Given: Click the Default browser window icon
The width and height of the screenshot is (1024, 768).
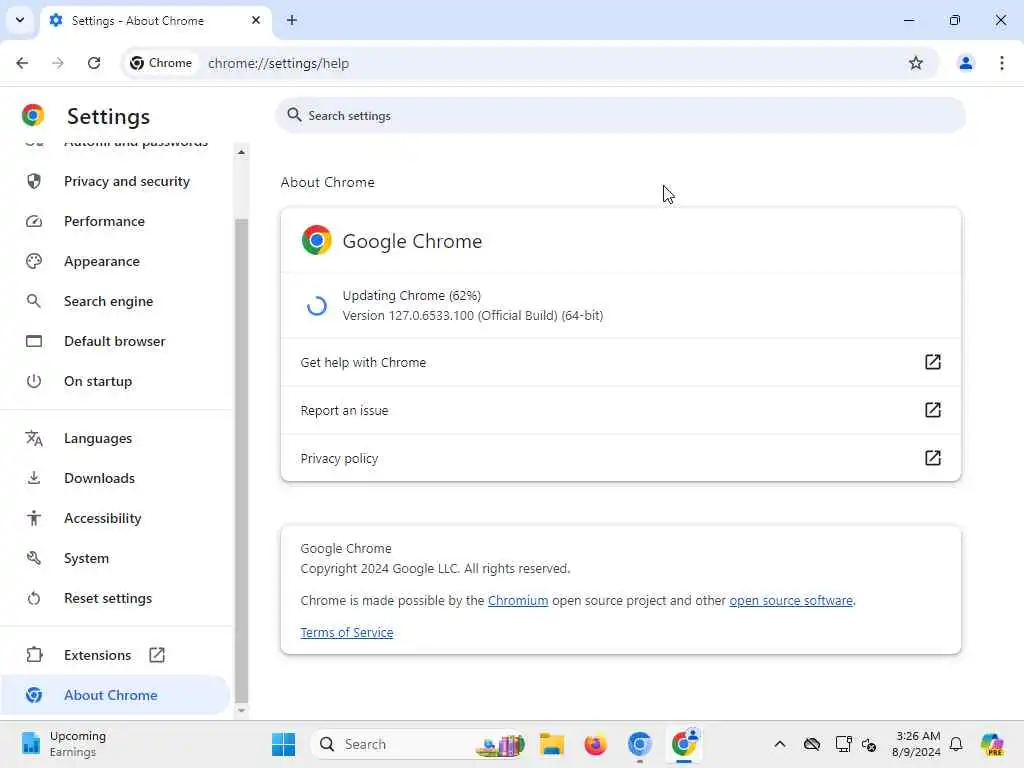Looking at the screenshot, I should pos(34,341).
